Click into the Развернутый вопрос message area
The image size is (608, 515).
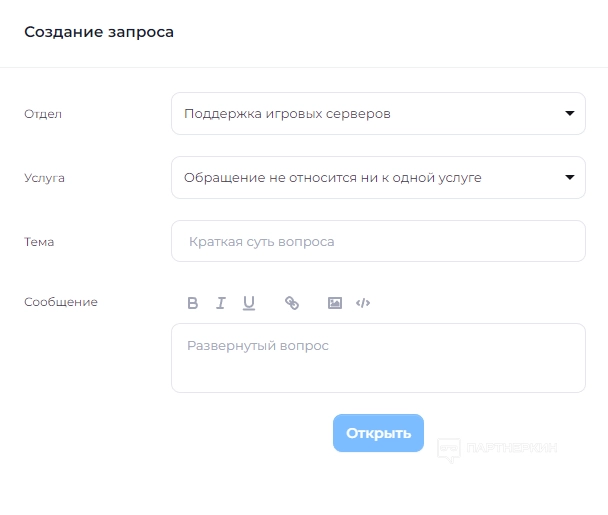378,358
